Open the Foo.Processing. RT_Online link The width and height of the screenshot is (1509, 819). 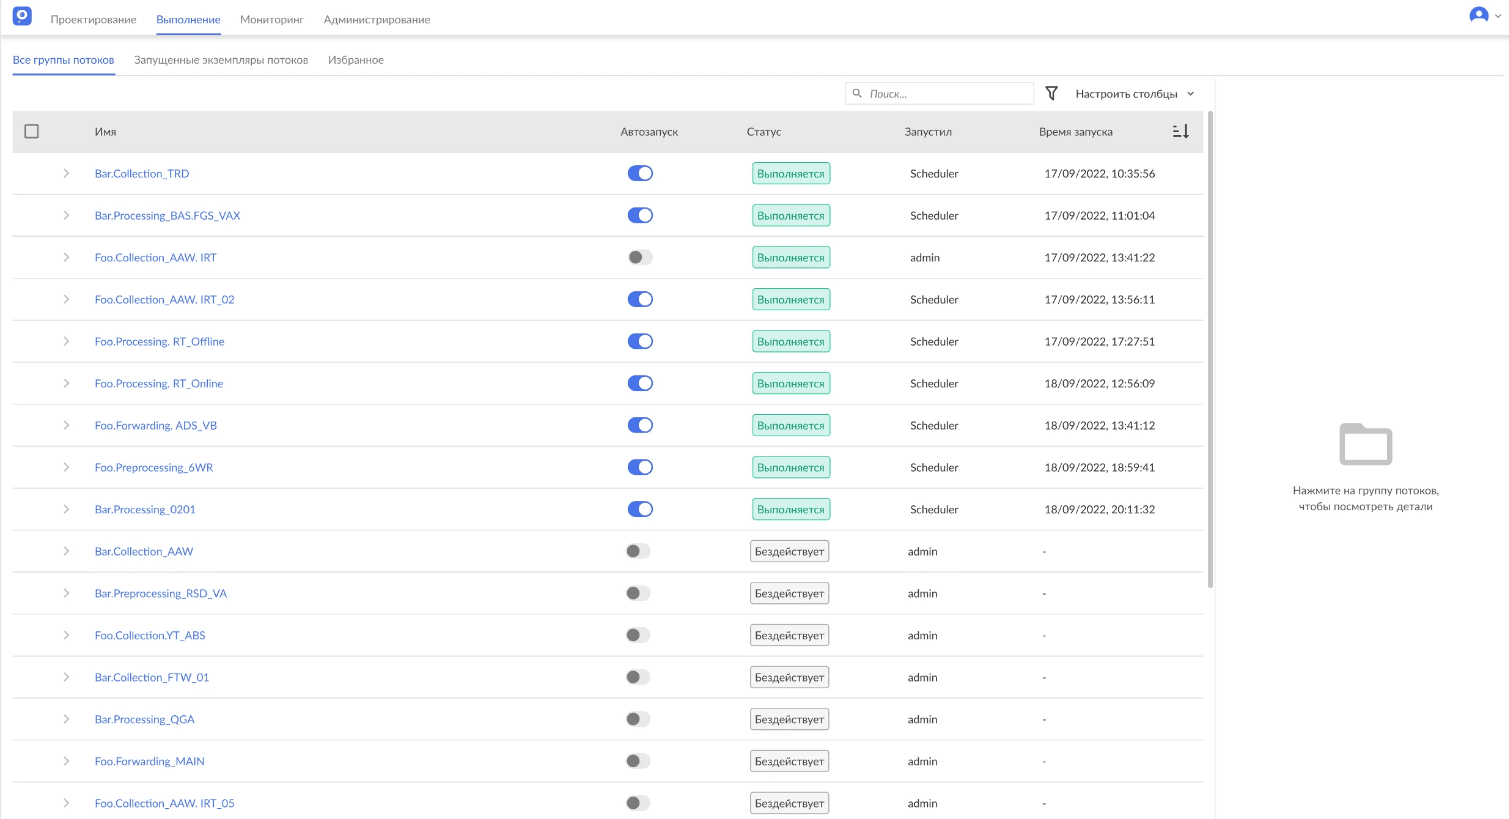coord(158,384)
